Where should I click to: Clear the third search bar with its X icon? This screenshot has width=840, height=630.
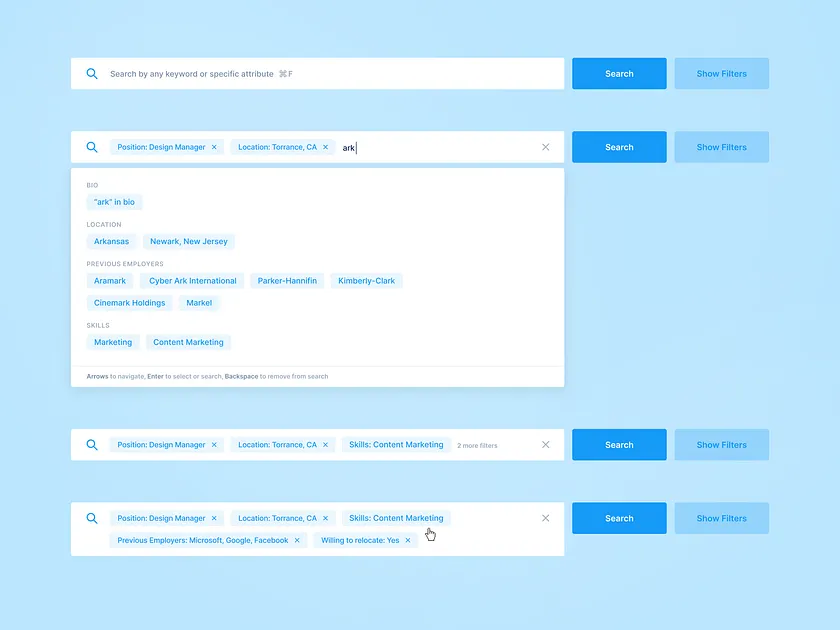point(545,445)
